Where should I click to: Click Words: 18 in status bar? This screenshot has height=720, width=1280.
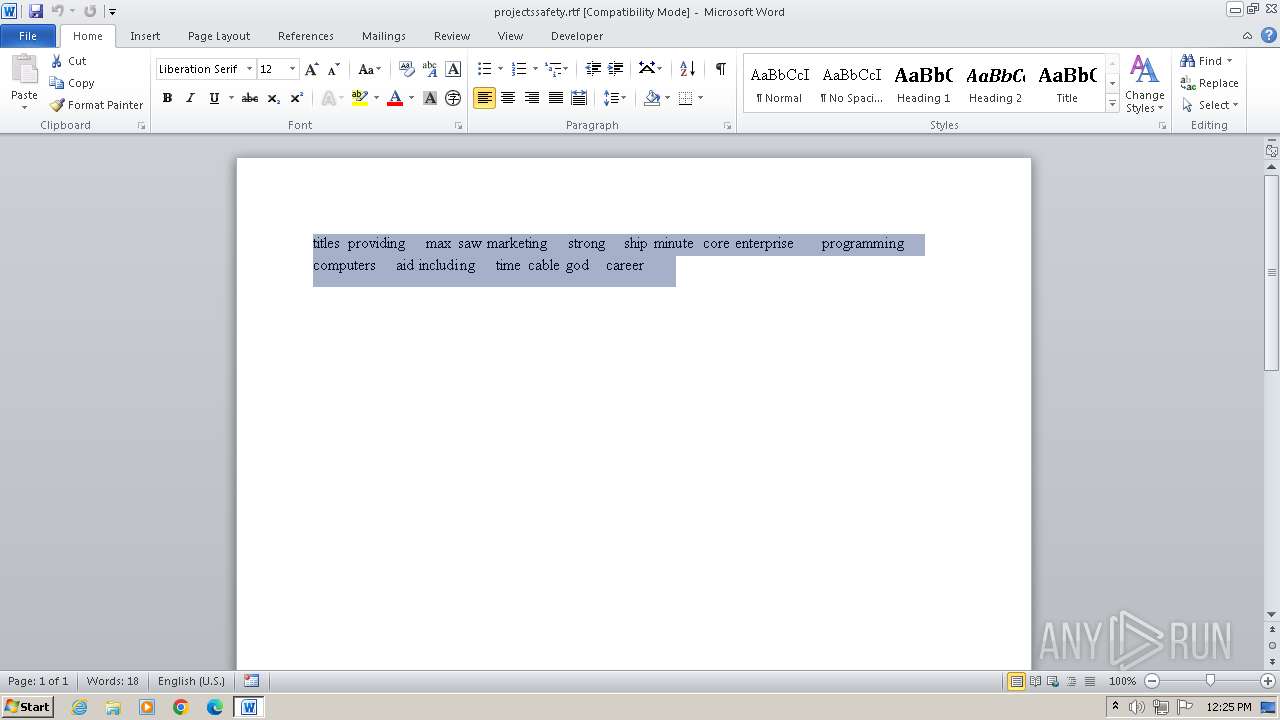tap(112, 681)
